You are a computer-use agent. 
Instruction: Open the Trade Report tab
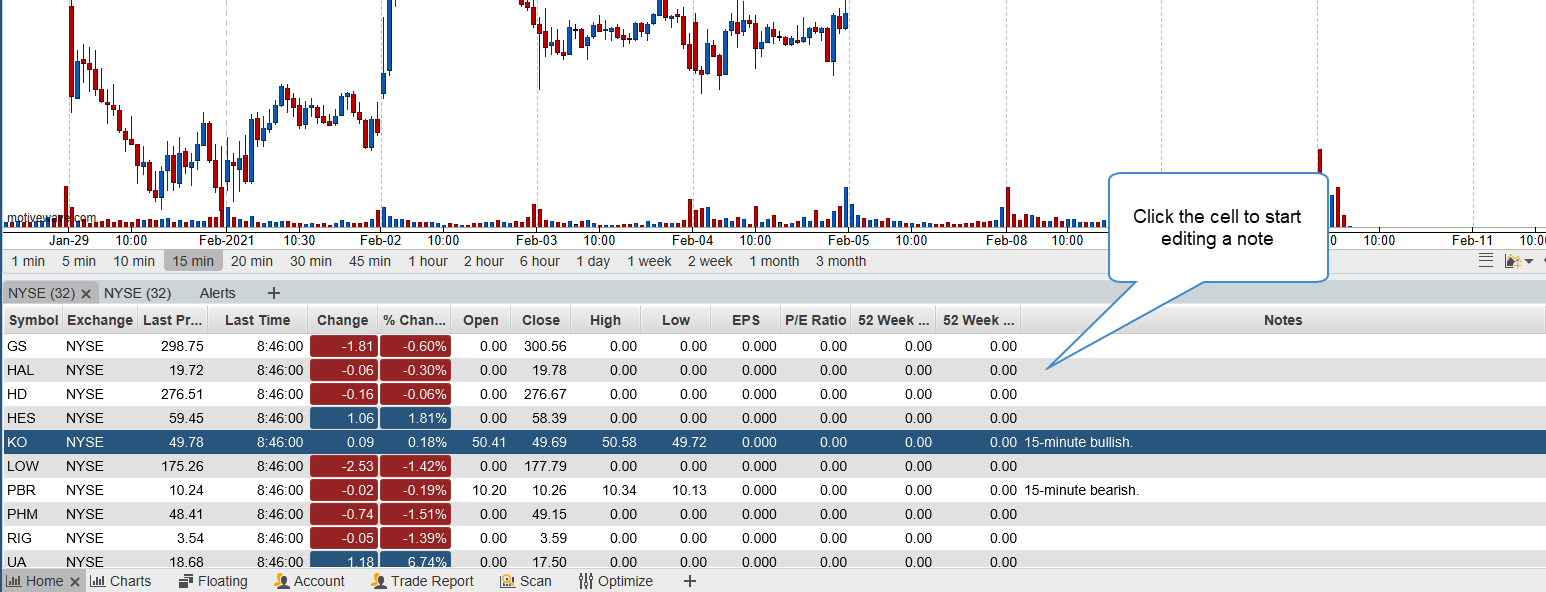point(422,581)
